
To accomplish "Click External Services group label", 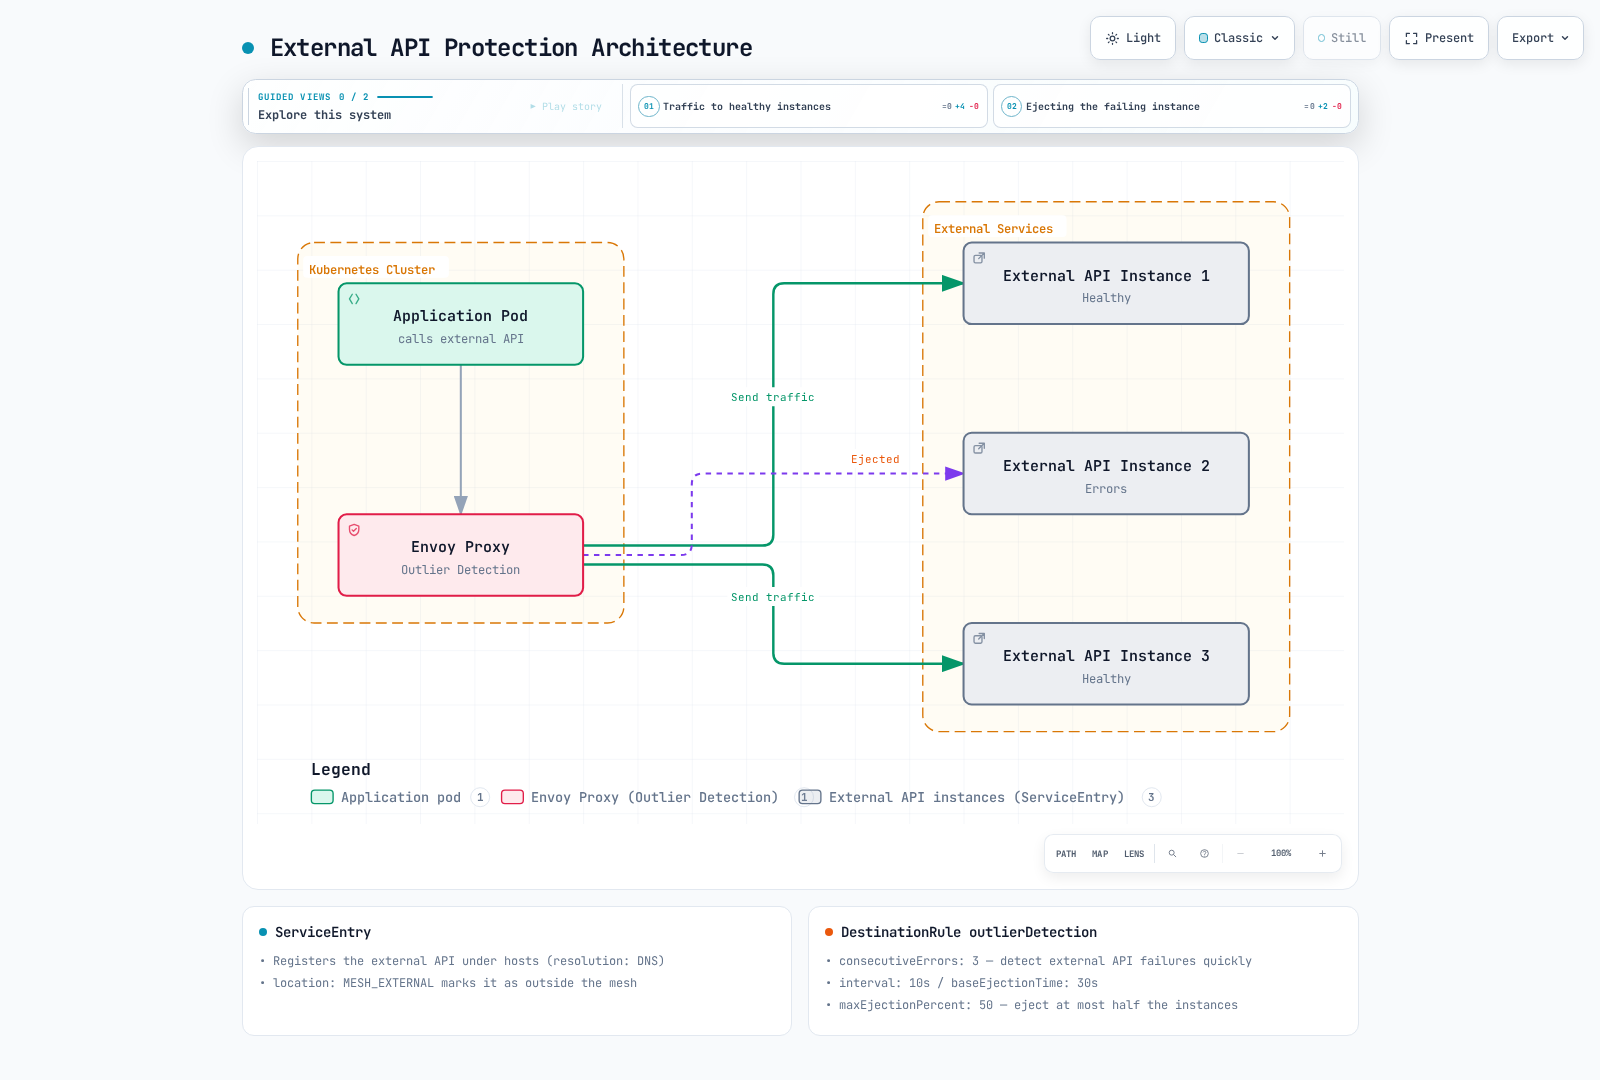I will 993,229.
